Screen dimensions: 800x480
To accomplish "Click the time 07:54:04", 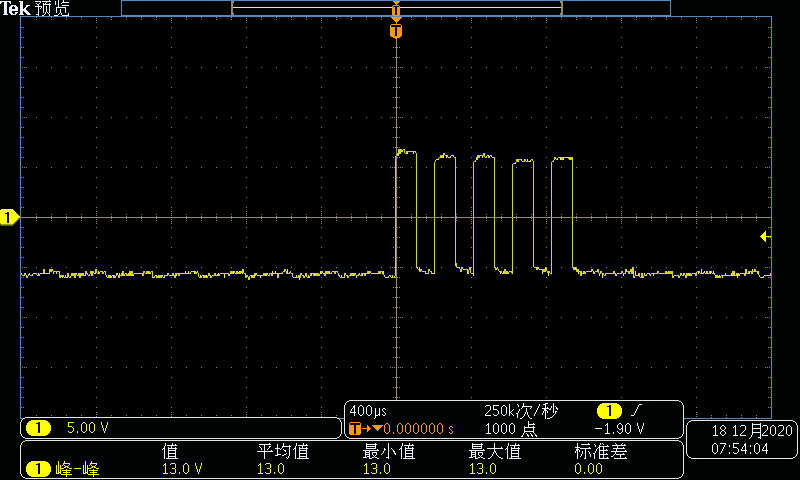I will point(740,448).
